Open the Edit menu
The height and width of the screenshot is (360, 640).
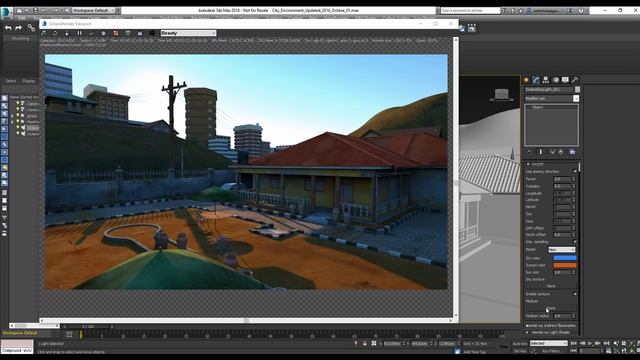[x=22, y=18]
